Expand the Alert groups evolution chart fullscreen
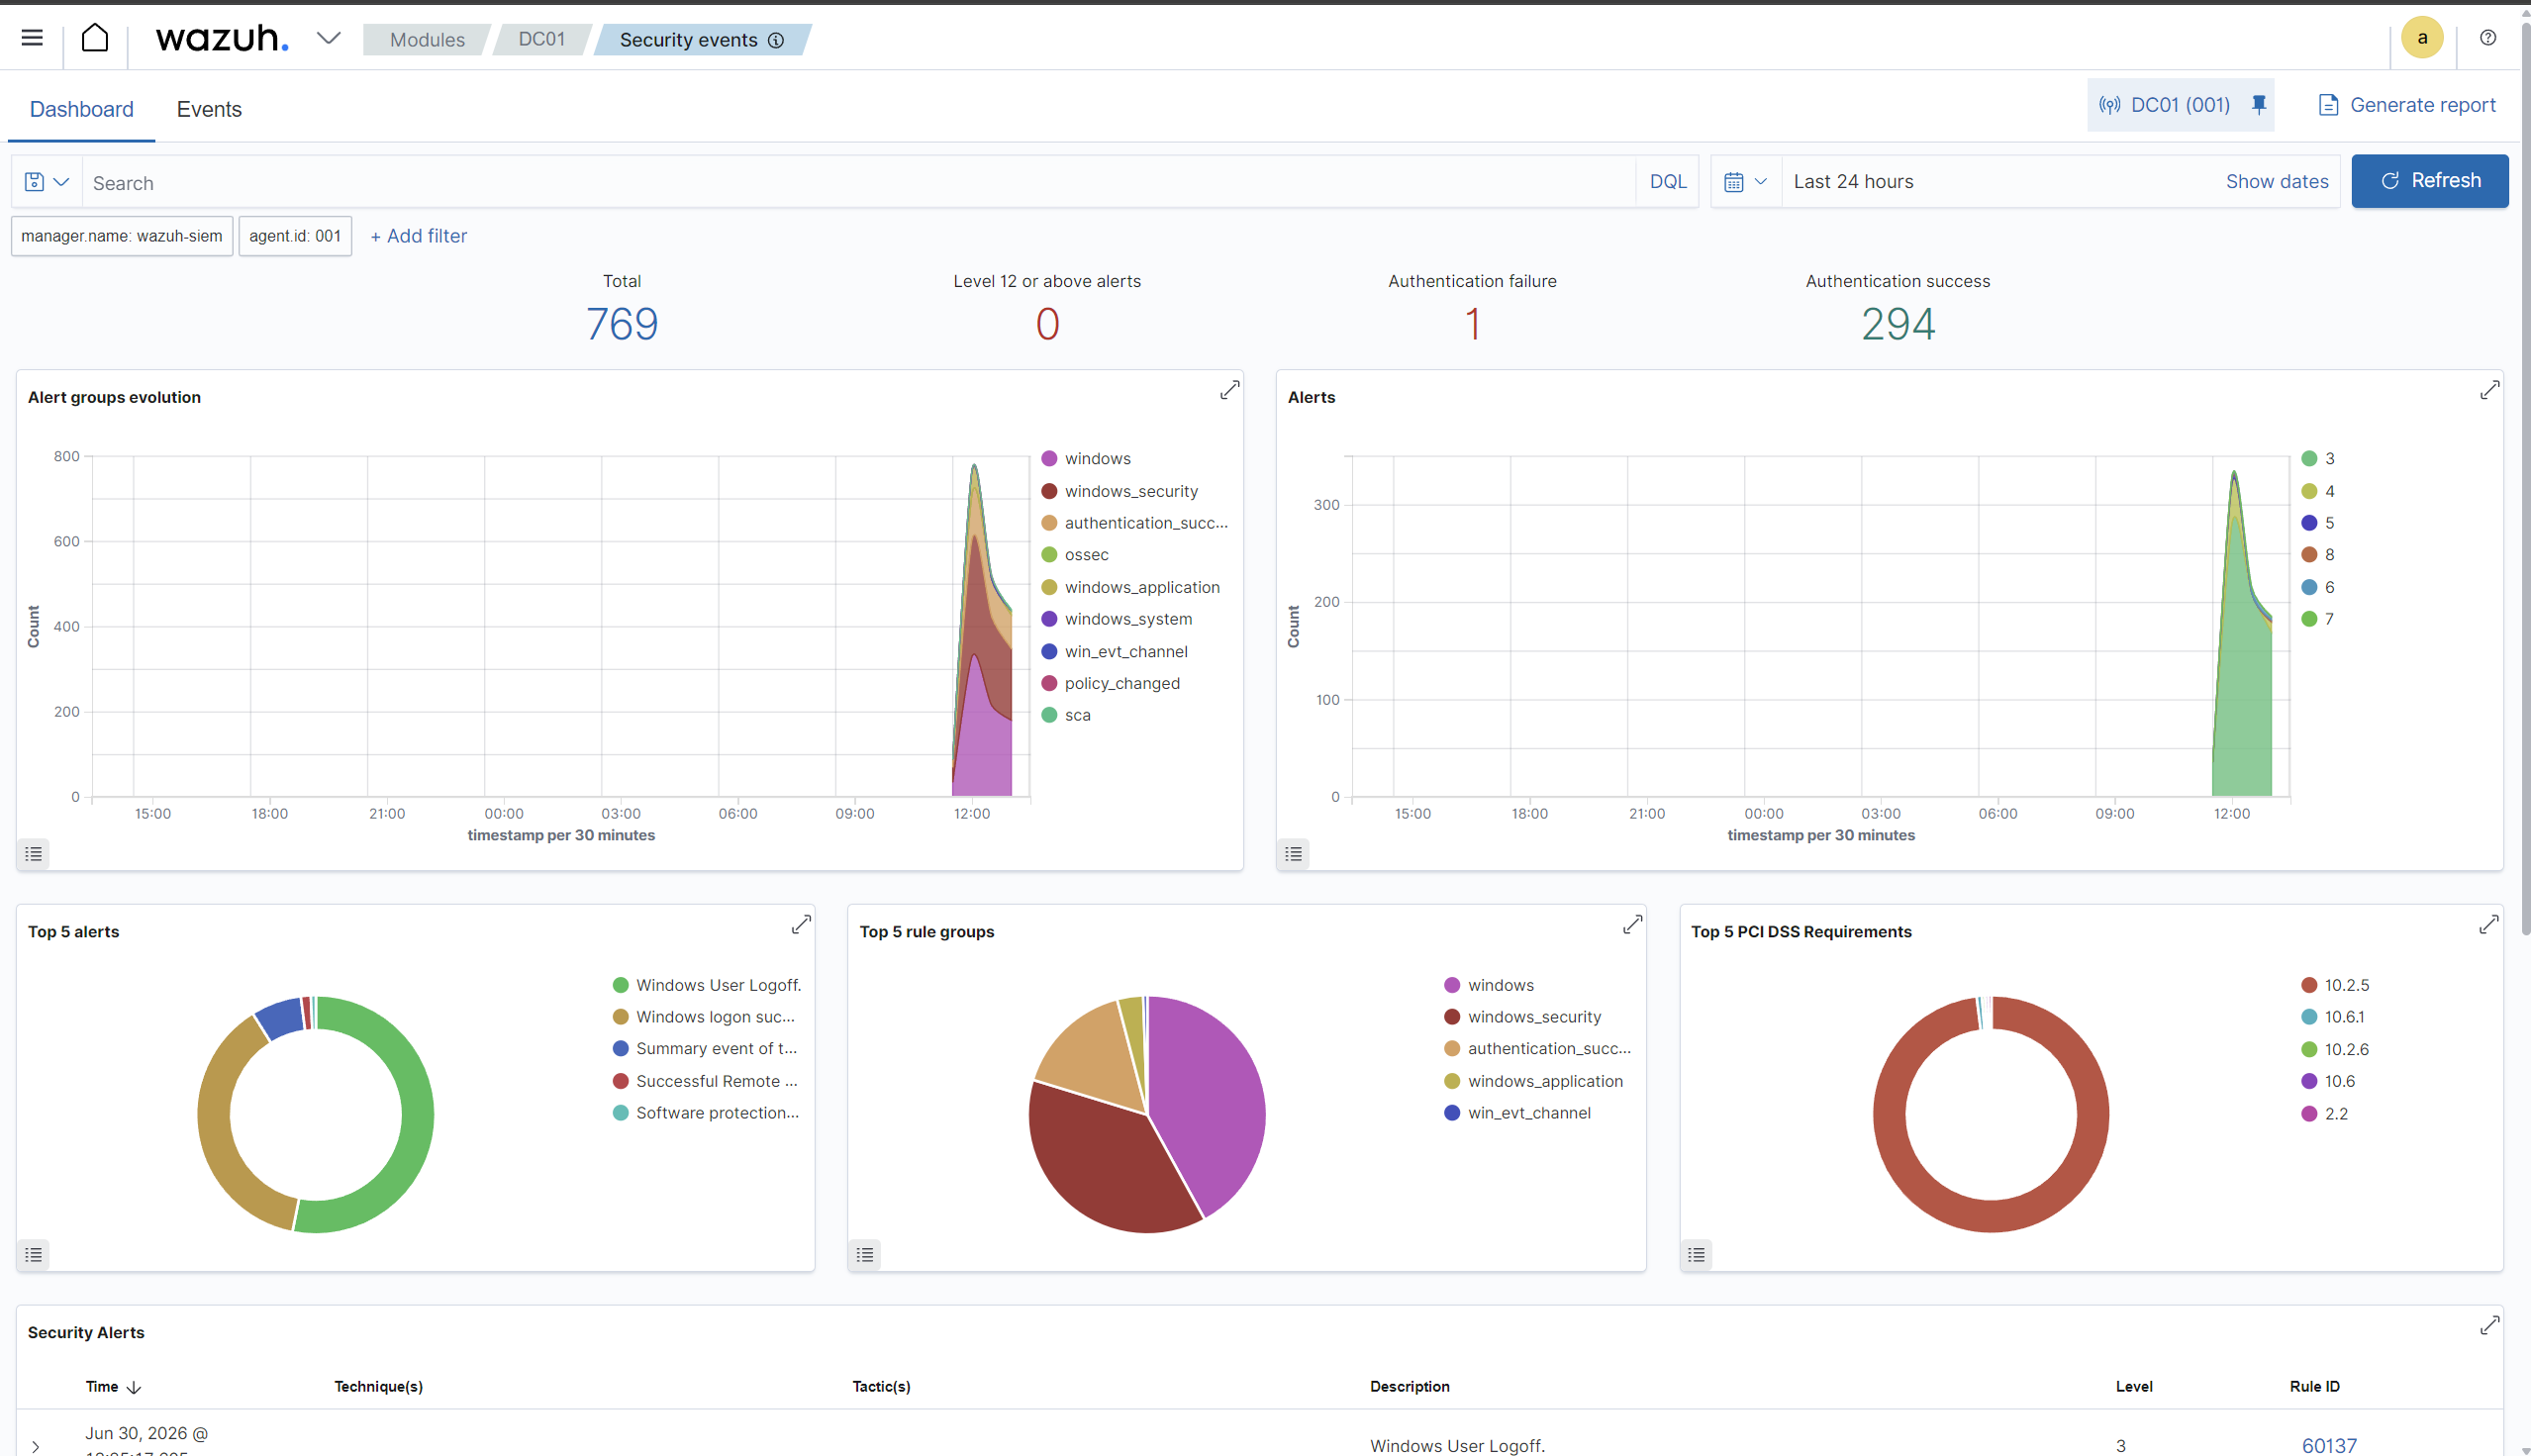The height and width of the screenshot is (1456, 2531). 1229,390
